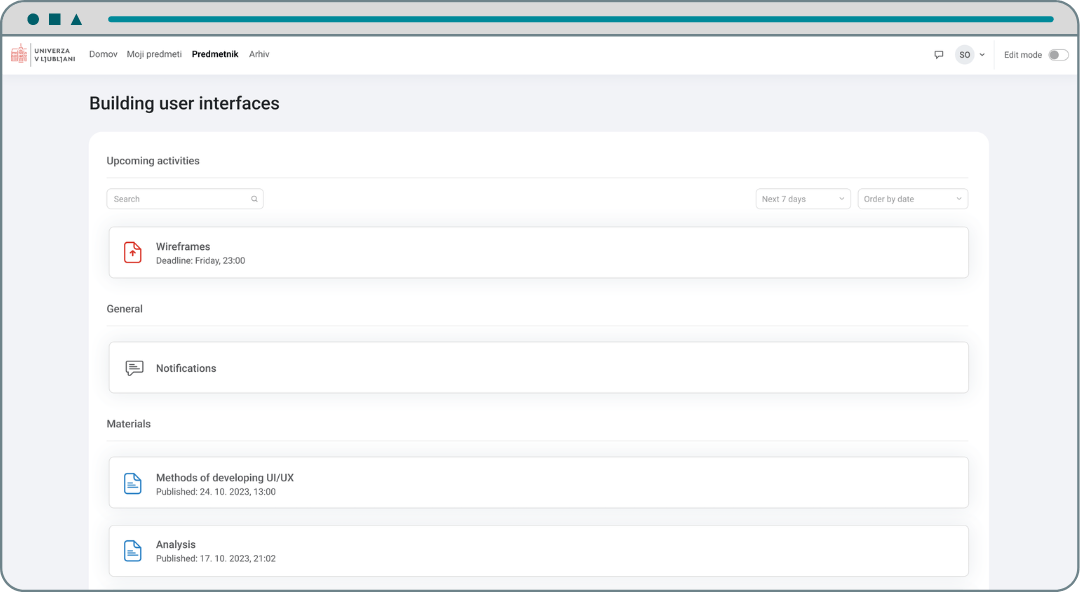
Task: Open the Arhiv menu item
Action: click(x=259, y=54)
